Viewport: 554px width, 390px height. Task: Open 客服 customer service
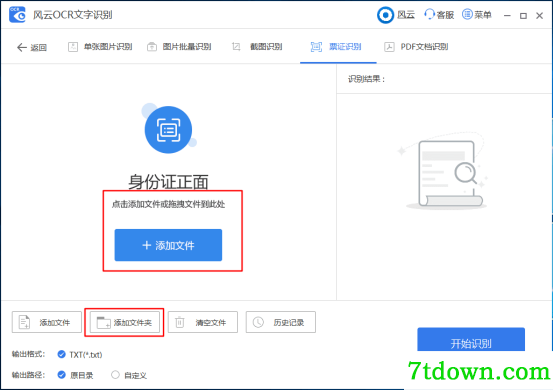pyautogui.click(x=439, y=15)
